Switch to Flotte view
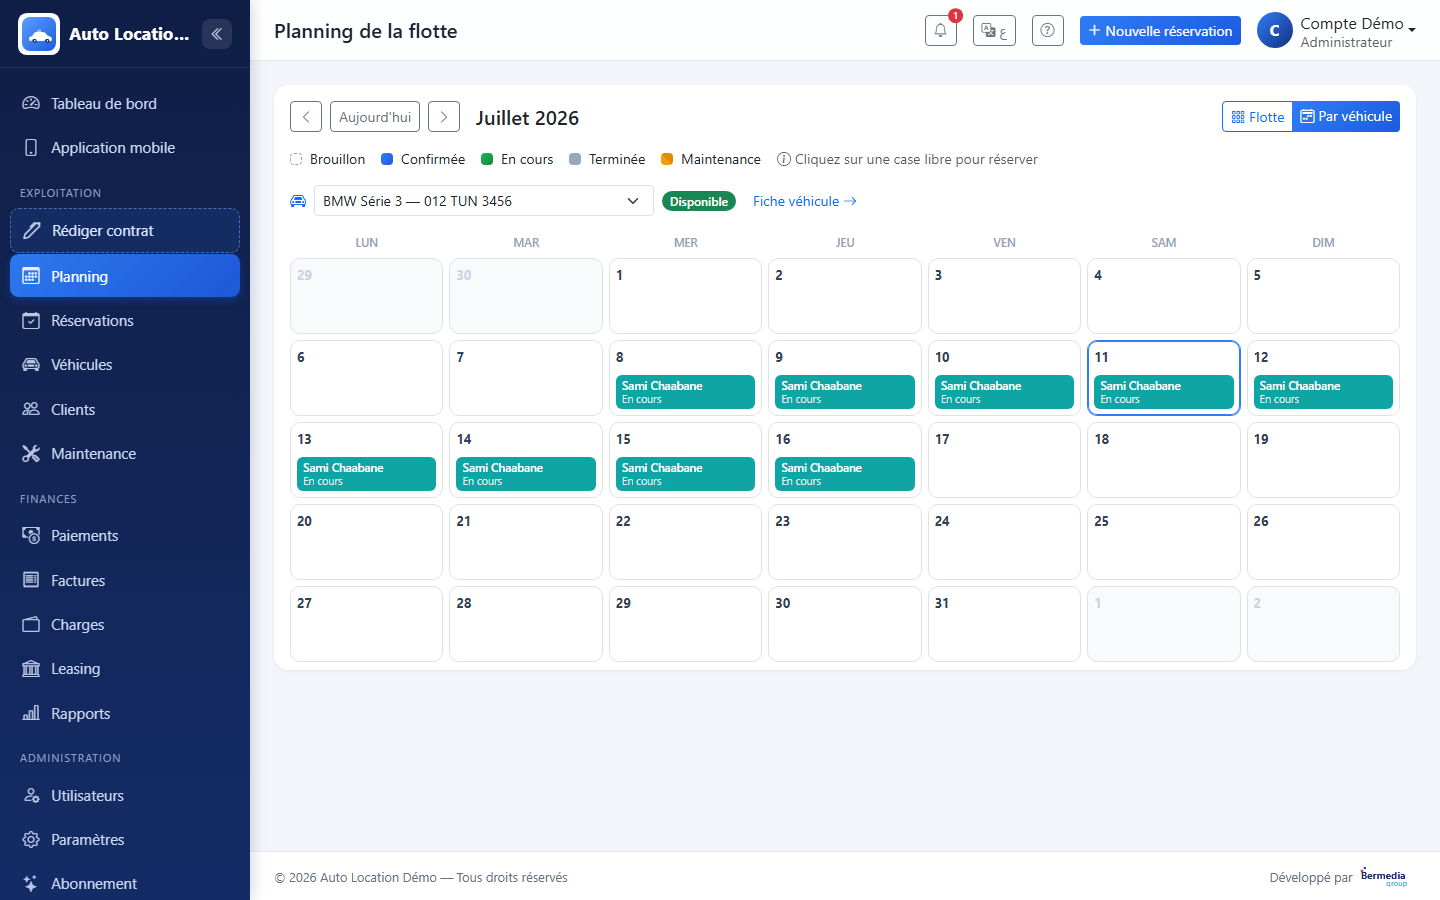The width and height of the screenshot is (1440, 900). click(x=1257, y=116)
